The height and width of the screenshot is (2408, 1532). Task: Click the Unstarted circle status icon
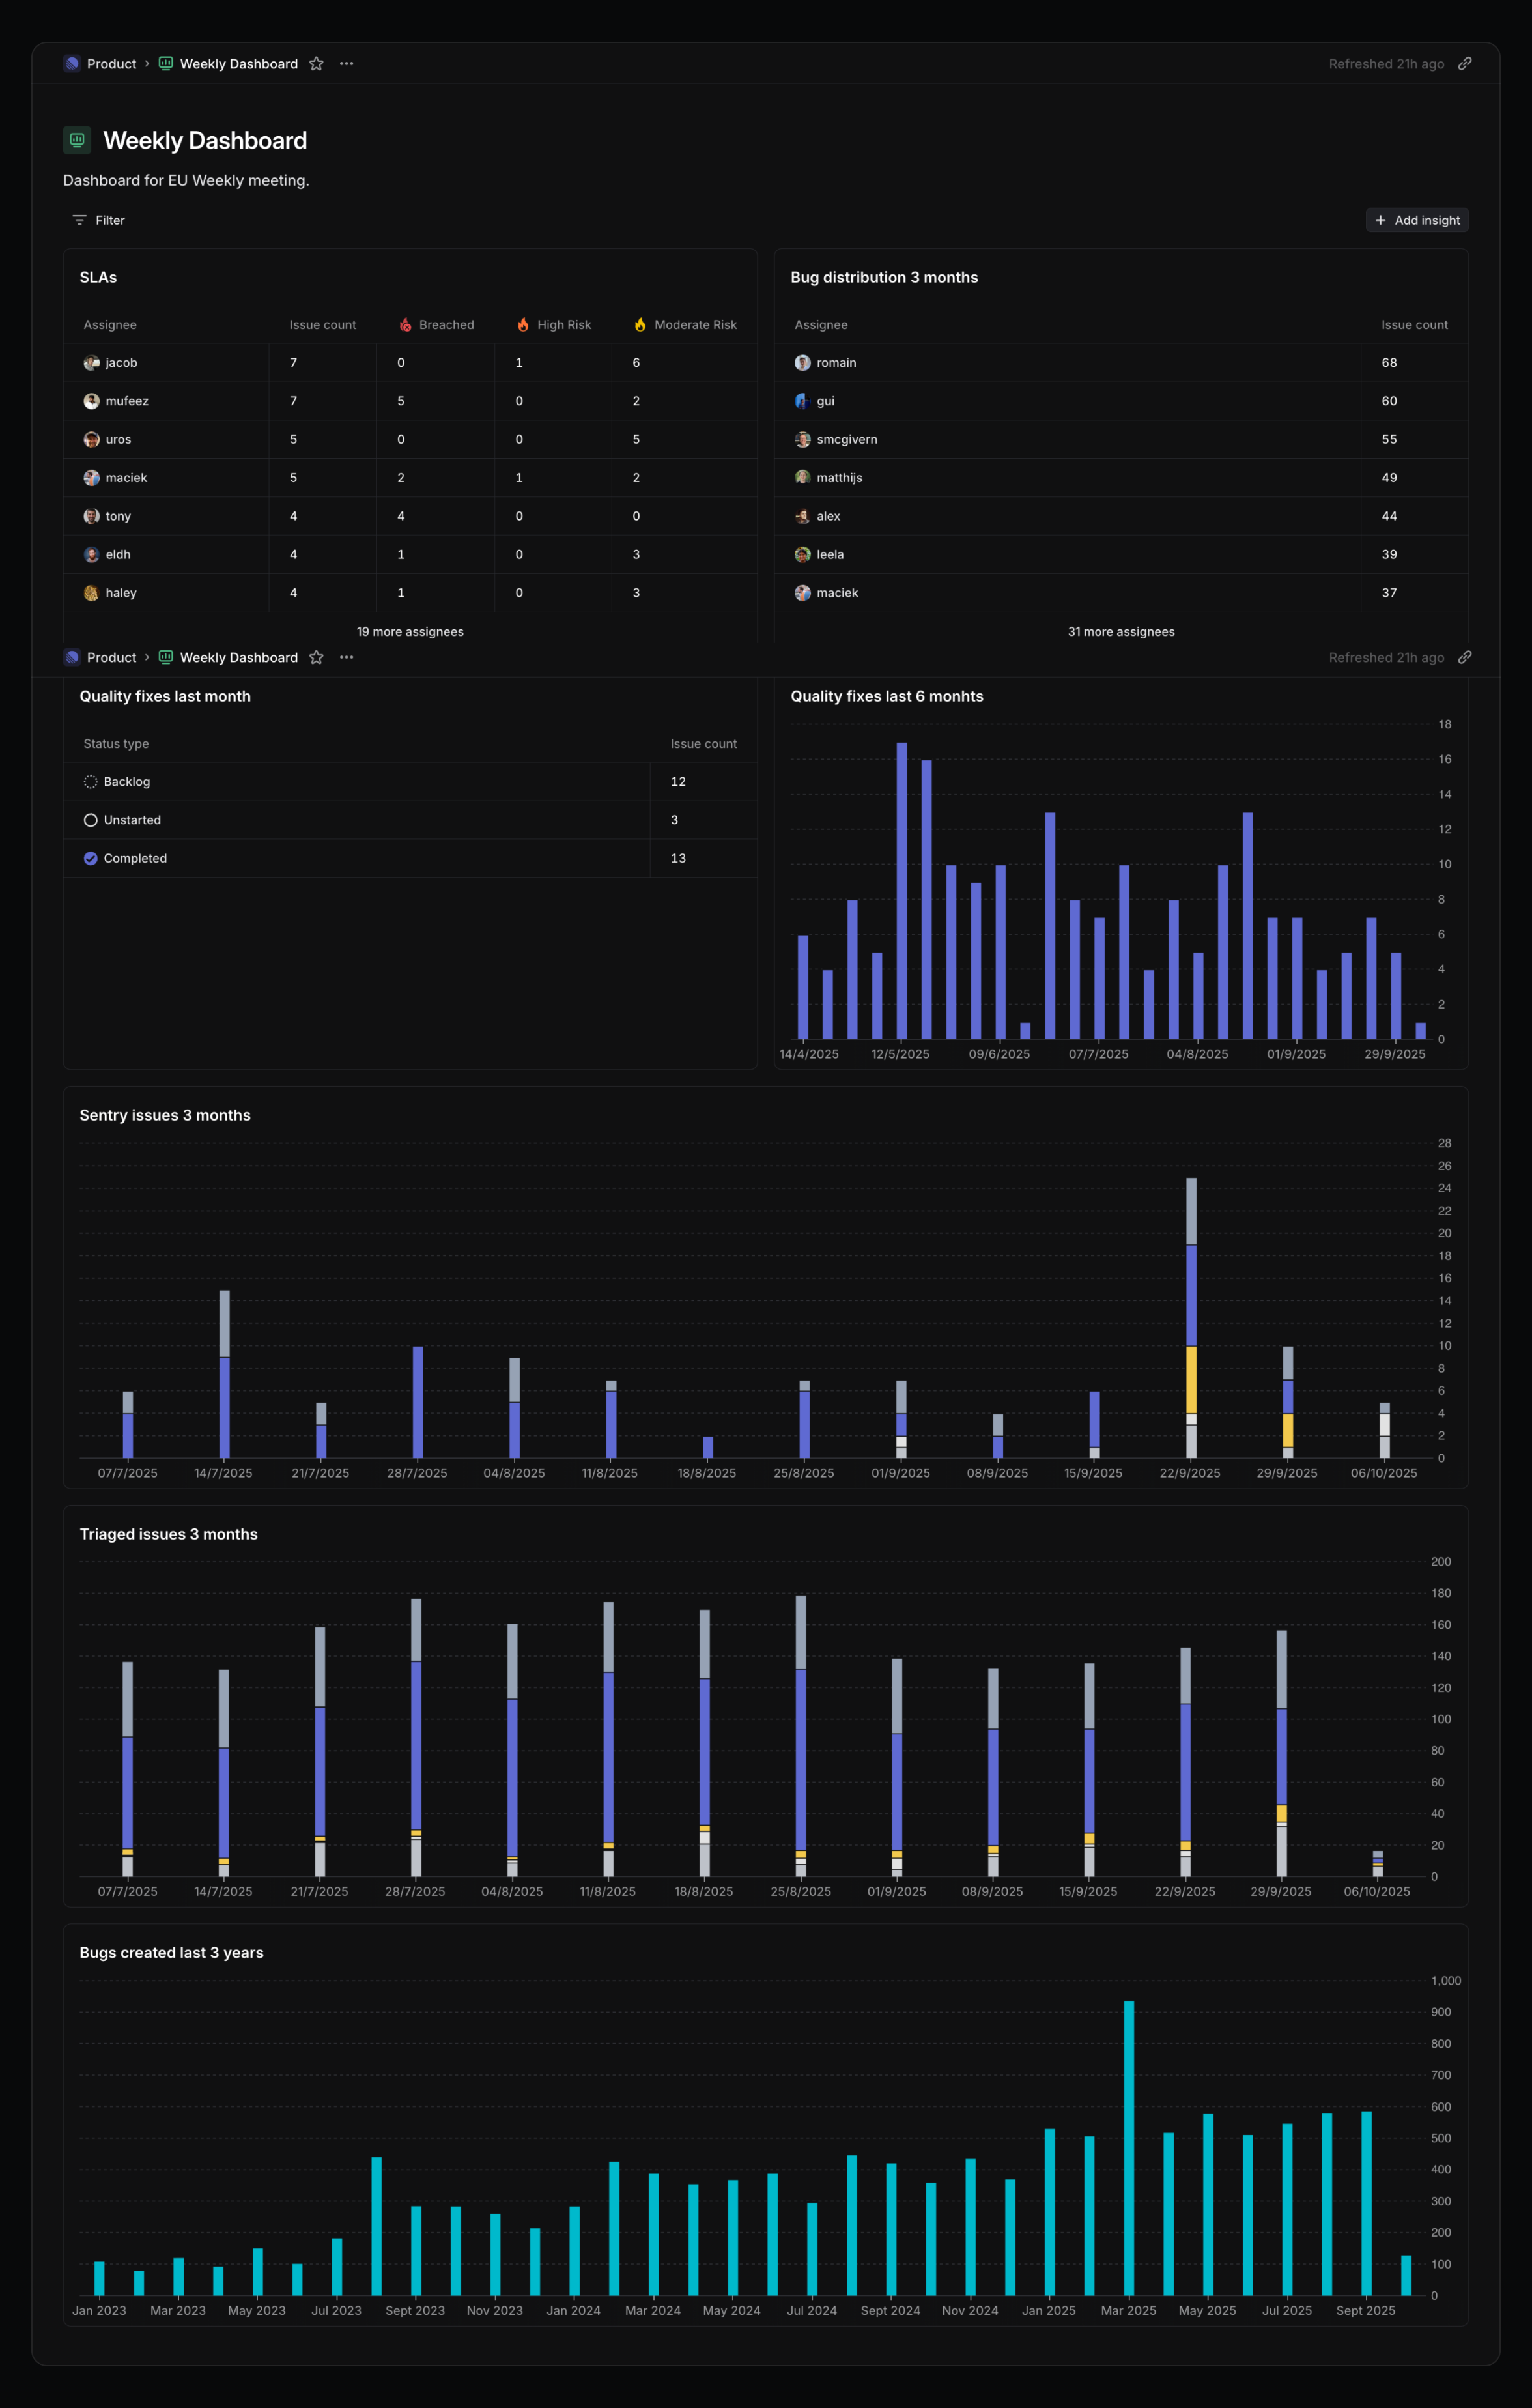point(90,820)
